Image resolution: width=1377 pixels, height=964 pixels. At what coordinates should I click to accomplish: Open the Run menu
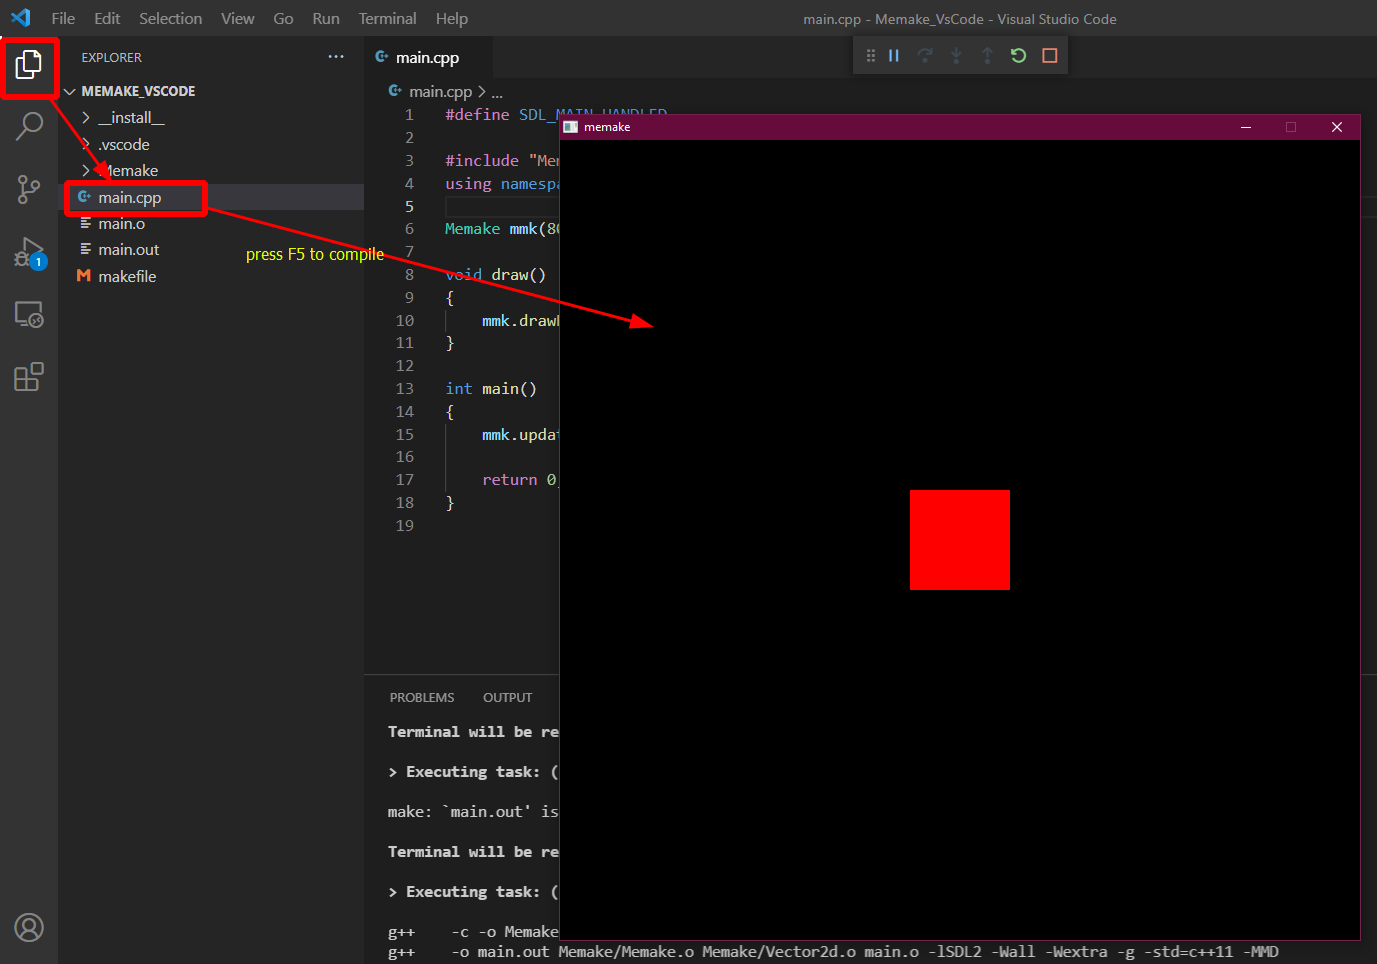[326, 18]
